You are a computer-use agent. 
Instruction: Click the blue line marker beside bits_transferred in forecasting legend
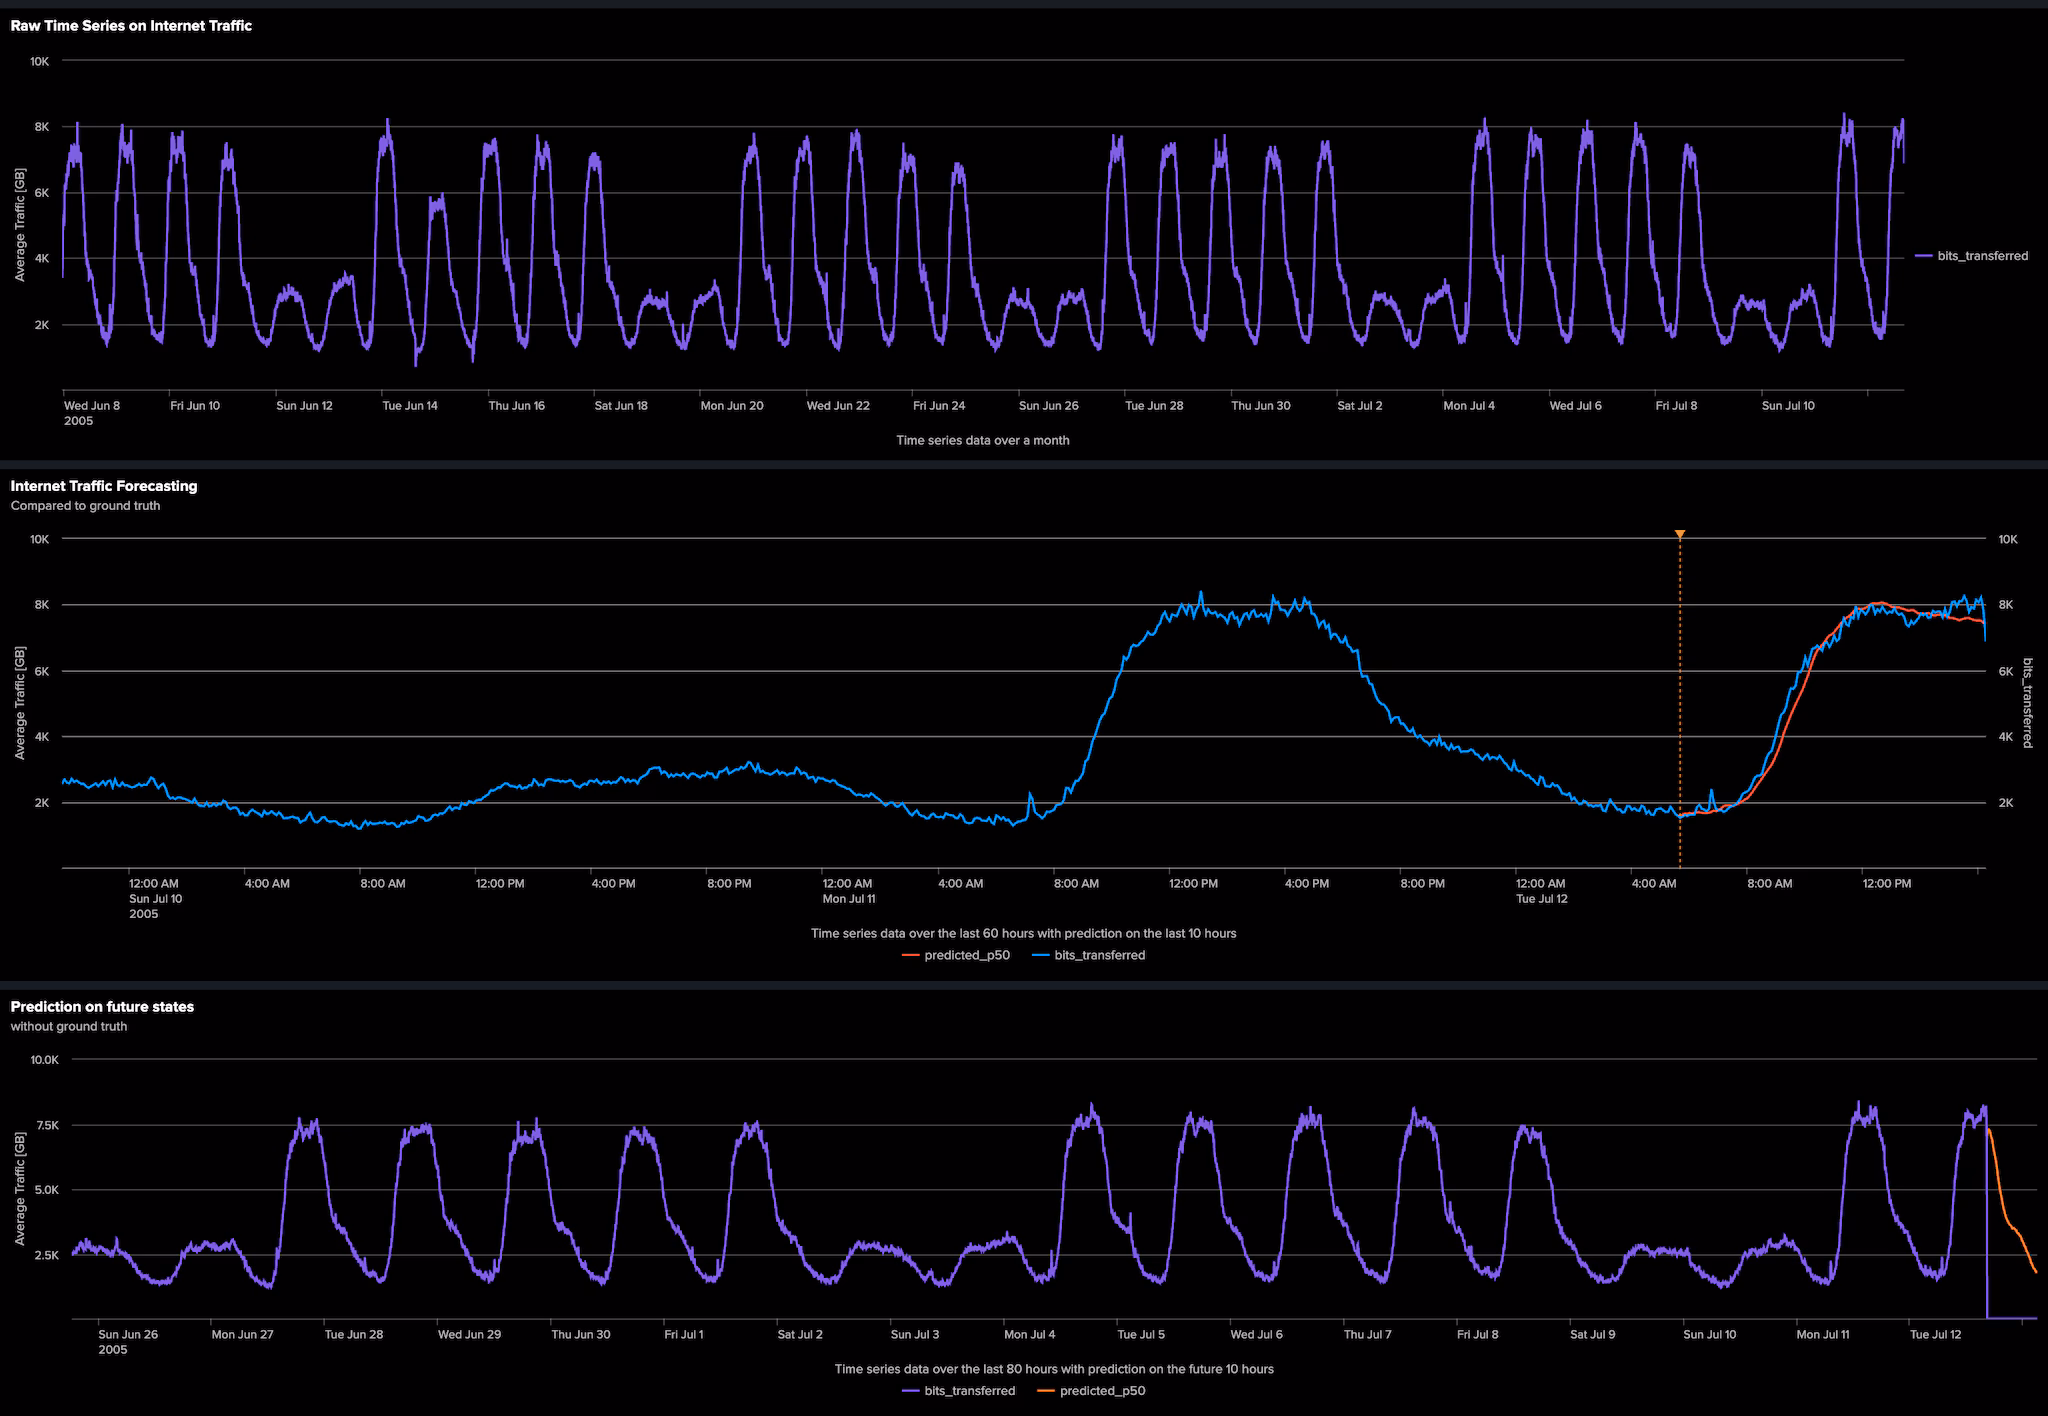[1041, 955]
